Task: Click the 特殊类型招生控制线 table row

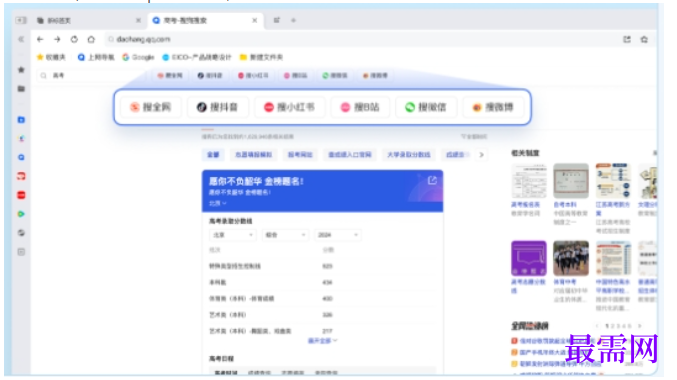Action: [322, 266]
